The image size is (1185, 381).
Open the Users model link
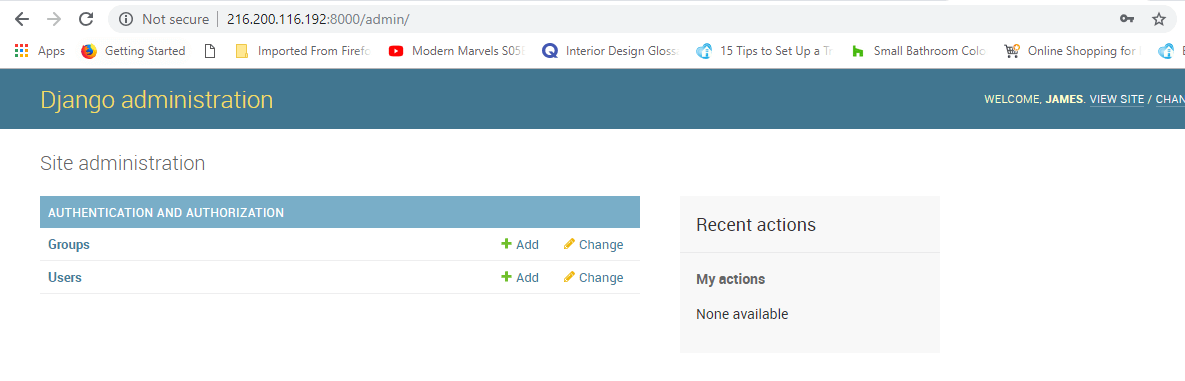tap(65, 277)
